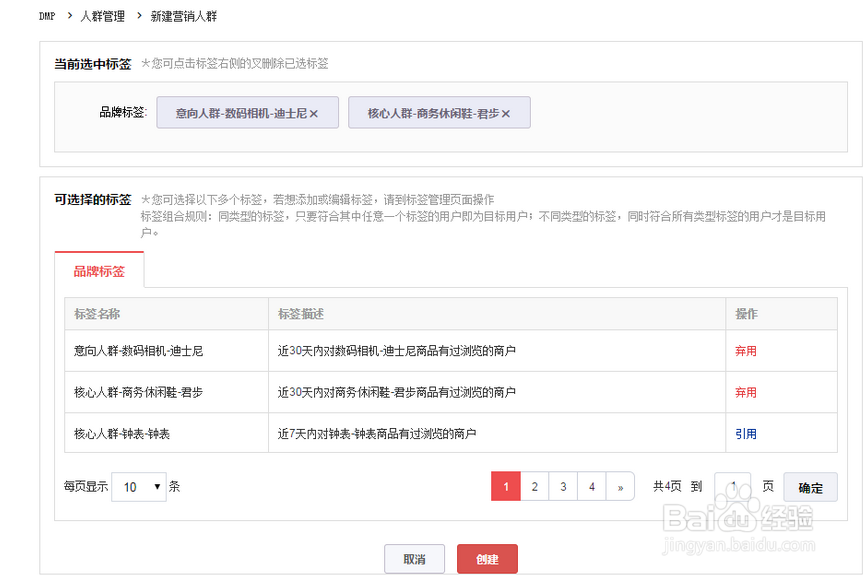Open the per-page count dropdown showing 10
This screenshot has width=864, height=575.
pos(139,487)
